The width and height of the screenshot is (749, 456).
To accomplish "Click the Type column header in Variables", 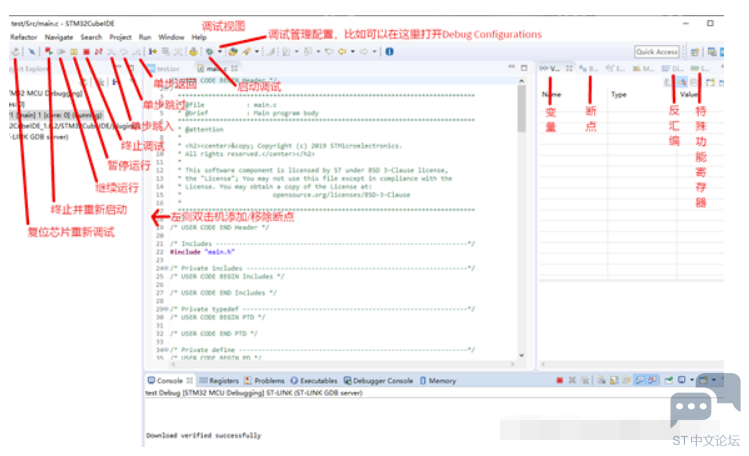I will pyautogui.click(x=619, y=95).
